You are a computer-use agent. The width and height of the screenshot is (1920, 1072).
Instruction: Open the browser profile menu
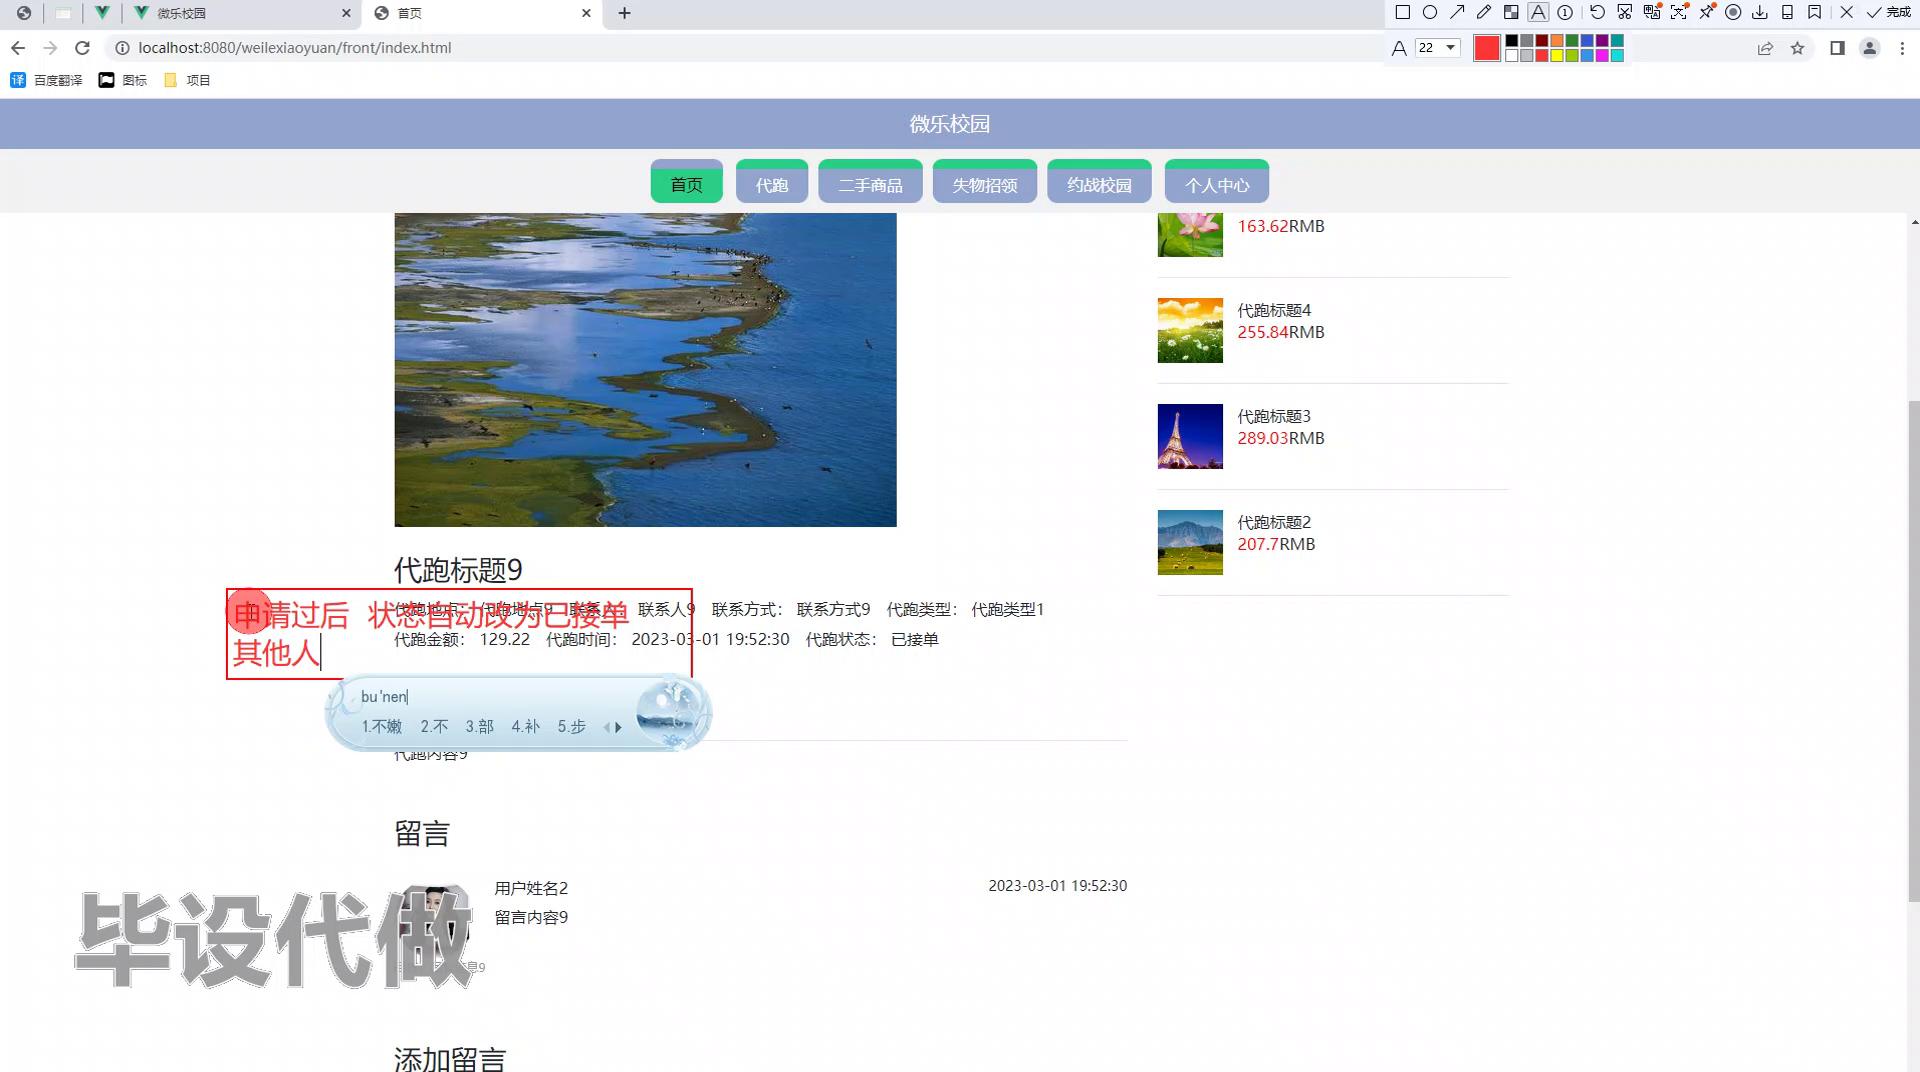point(1869,48)
